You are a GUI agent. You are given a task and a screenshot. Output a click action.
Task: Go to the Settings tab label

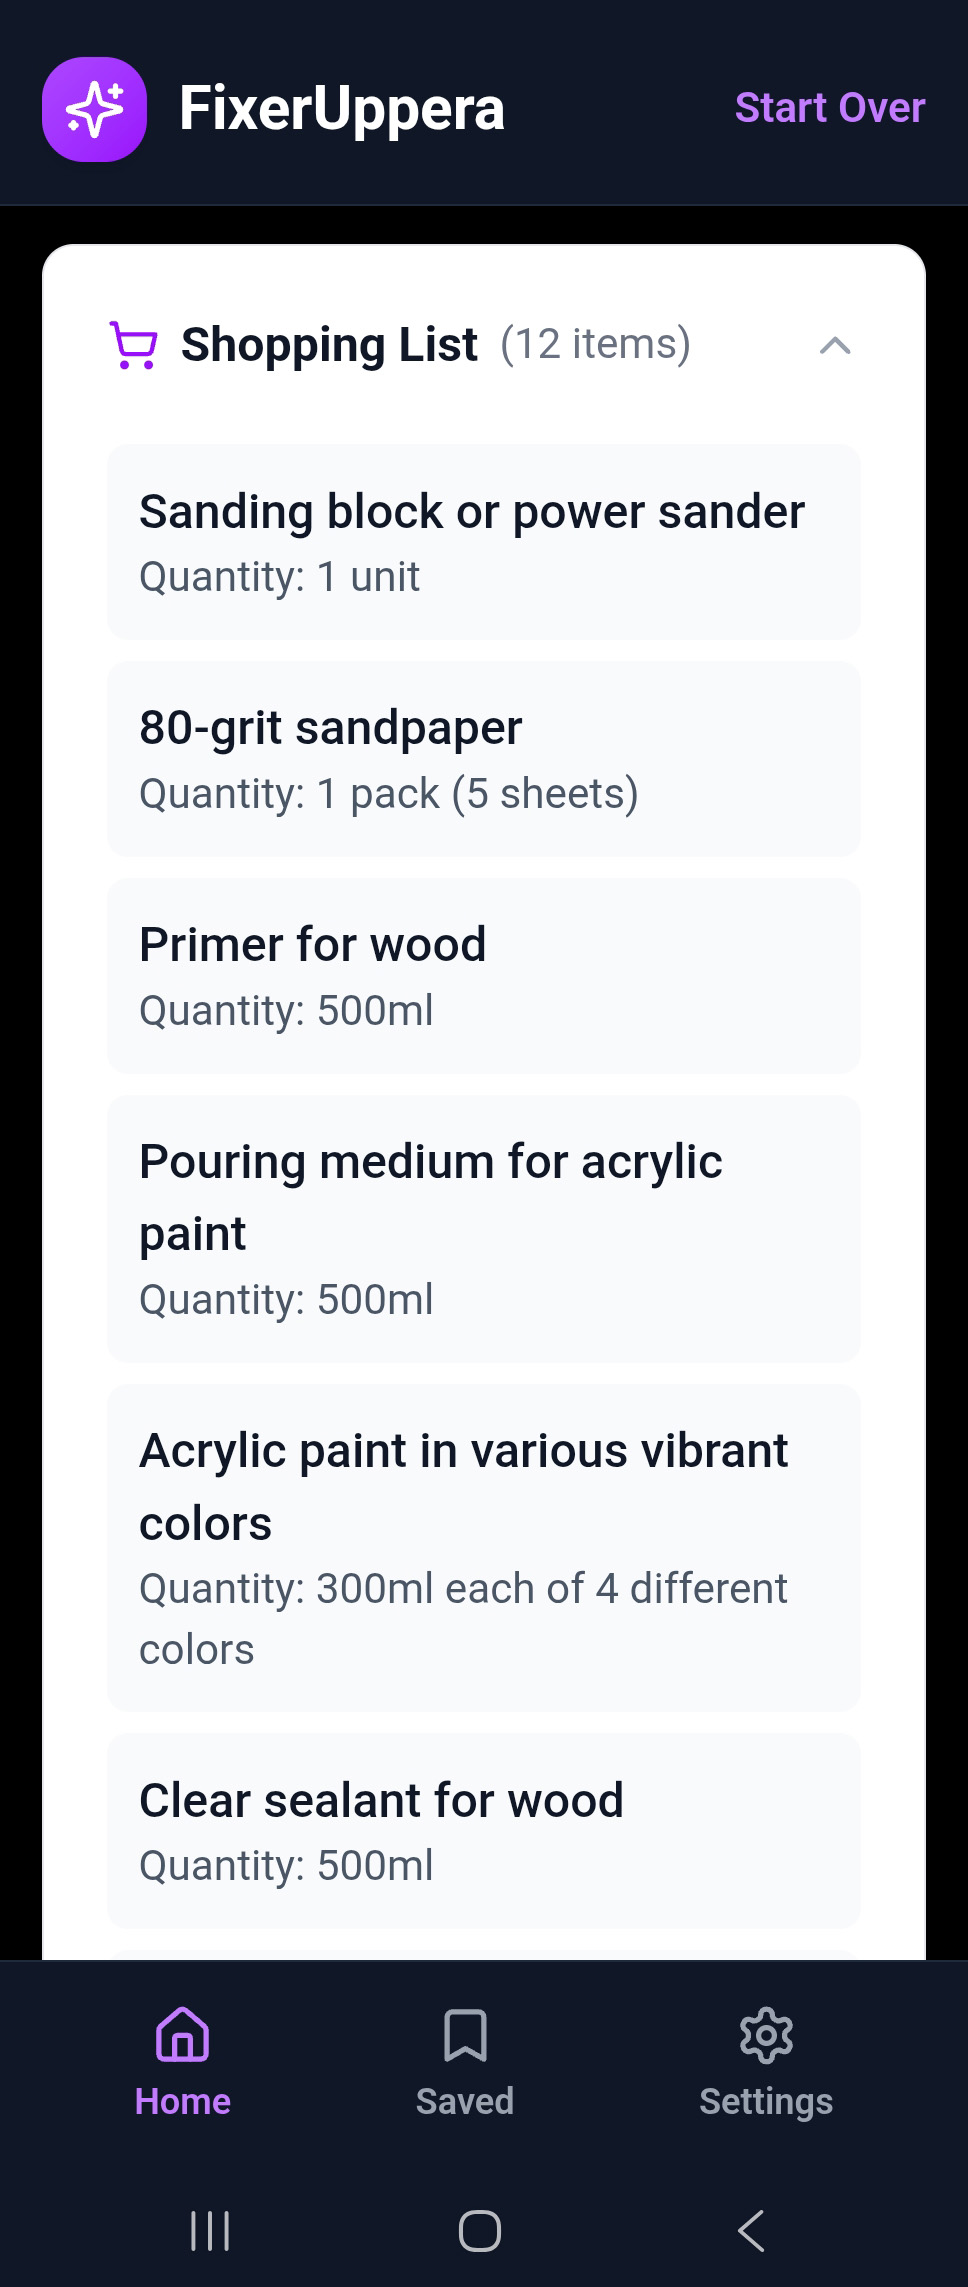(766, 2101)
